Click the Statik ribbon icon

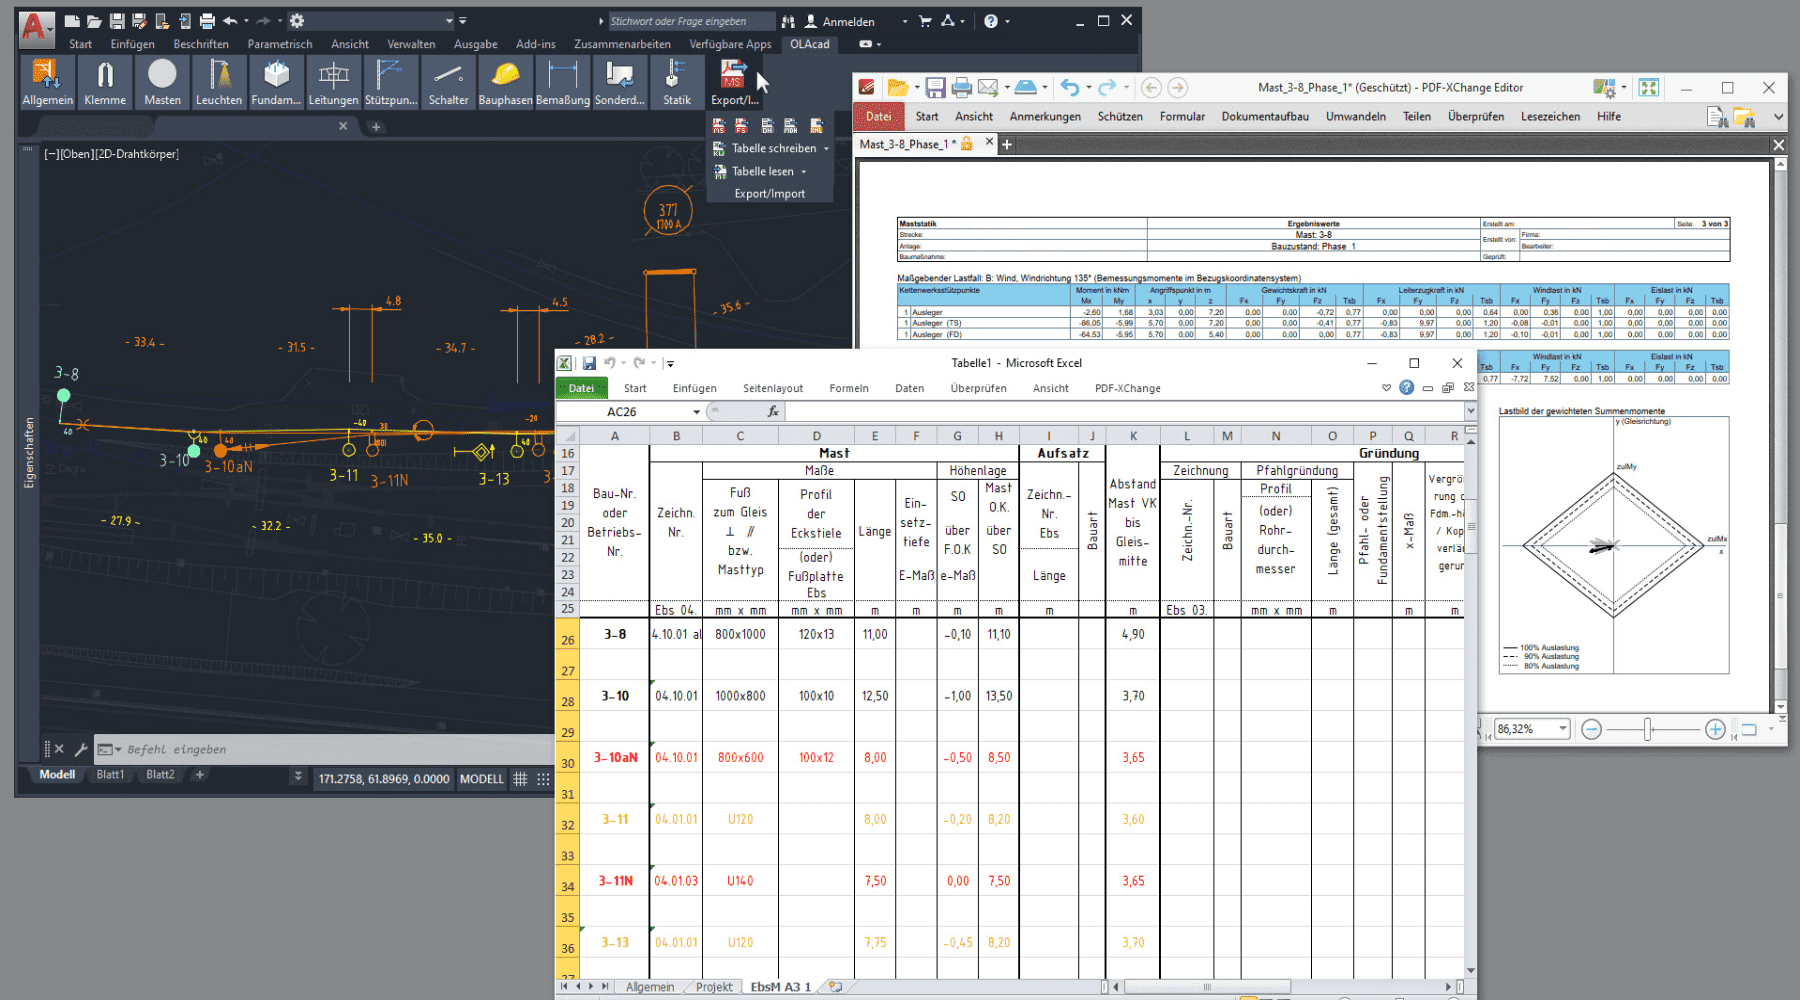pyautogui.click(x=676, y=81)
